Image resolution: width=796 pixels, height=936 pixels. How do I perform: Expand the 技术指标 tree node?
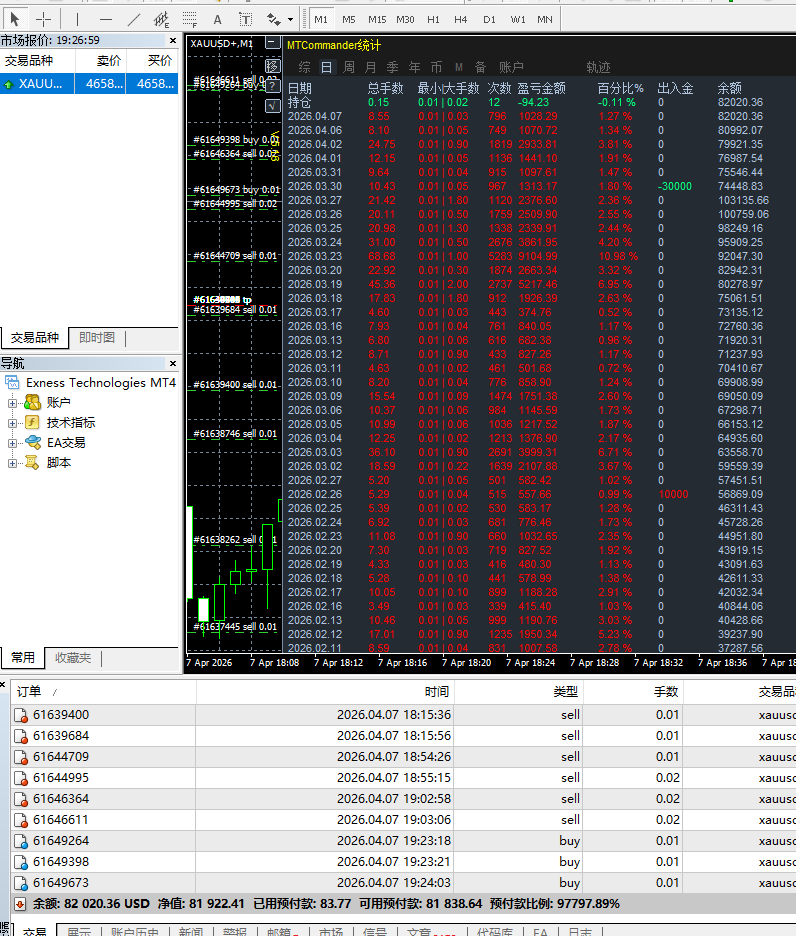[12, 423]
